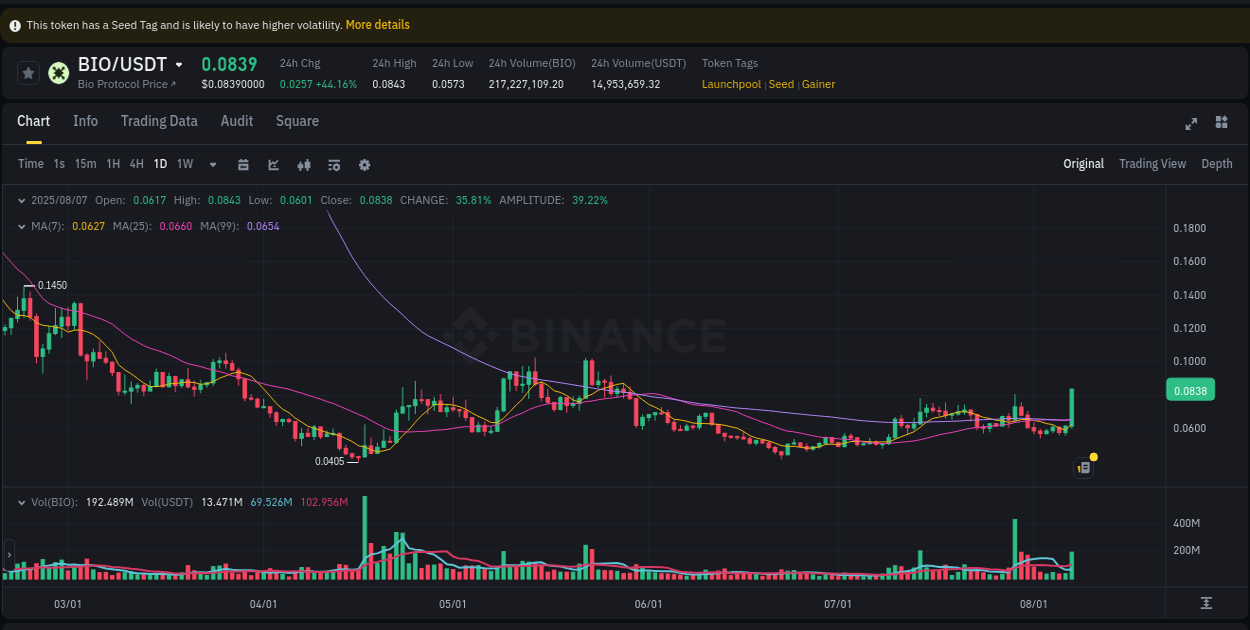Open the news notes icon on chart

[x=1083, y=467]
